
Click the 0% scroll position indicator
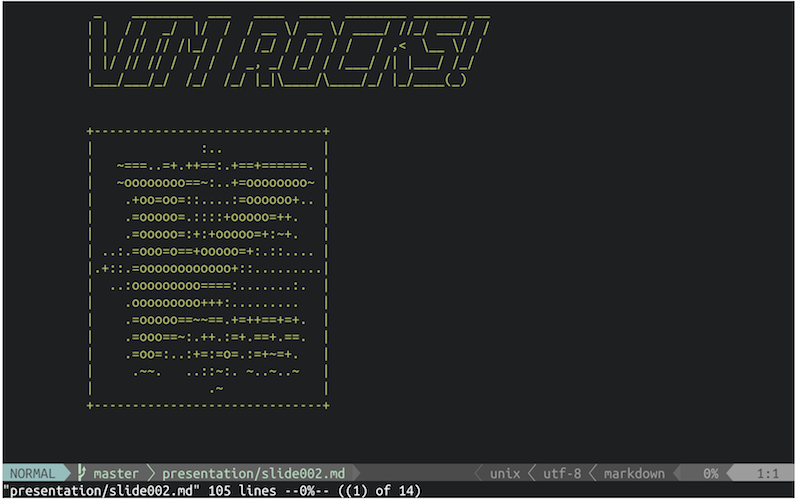click(710, 473)
